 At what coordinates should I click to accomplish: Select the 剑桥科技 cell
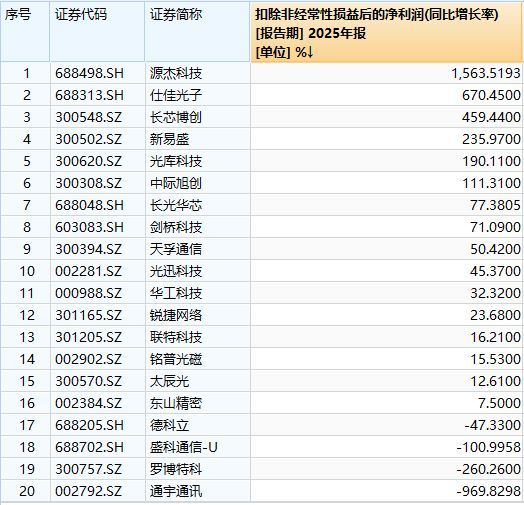[x=176, y=227]
